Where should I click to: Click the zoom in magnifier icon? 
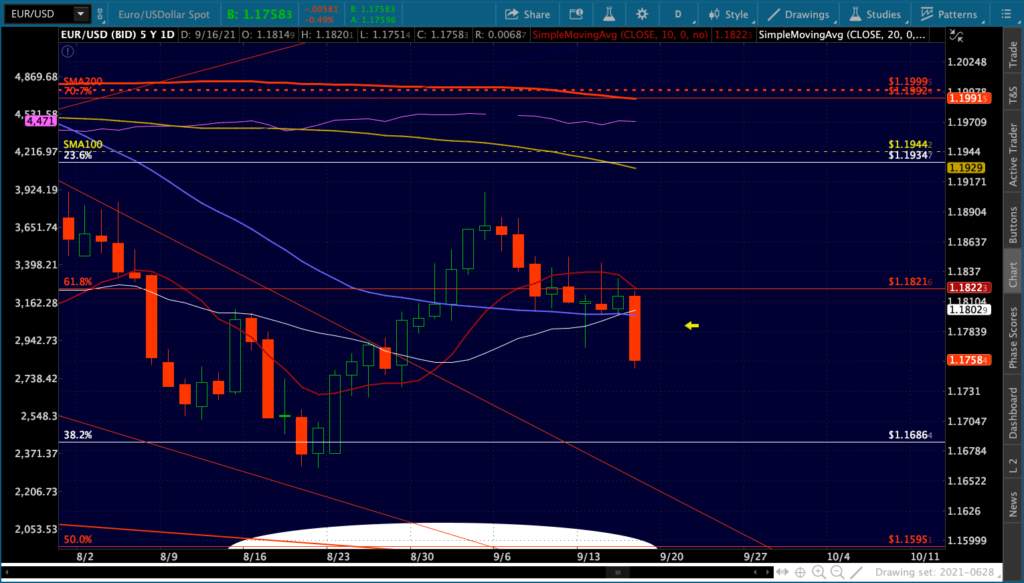pos(818,573)
